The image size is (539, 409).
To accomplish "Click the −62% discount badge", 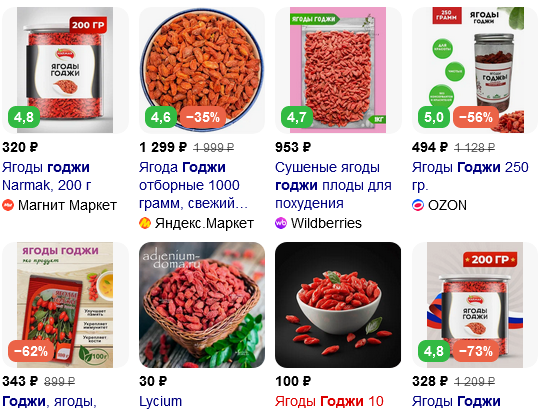I will (x=31, y=351).
